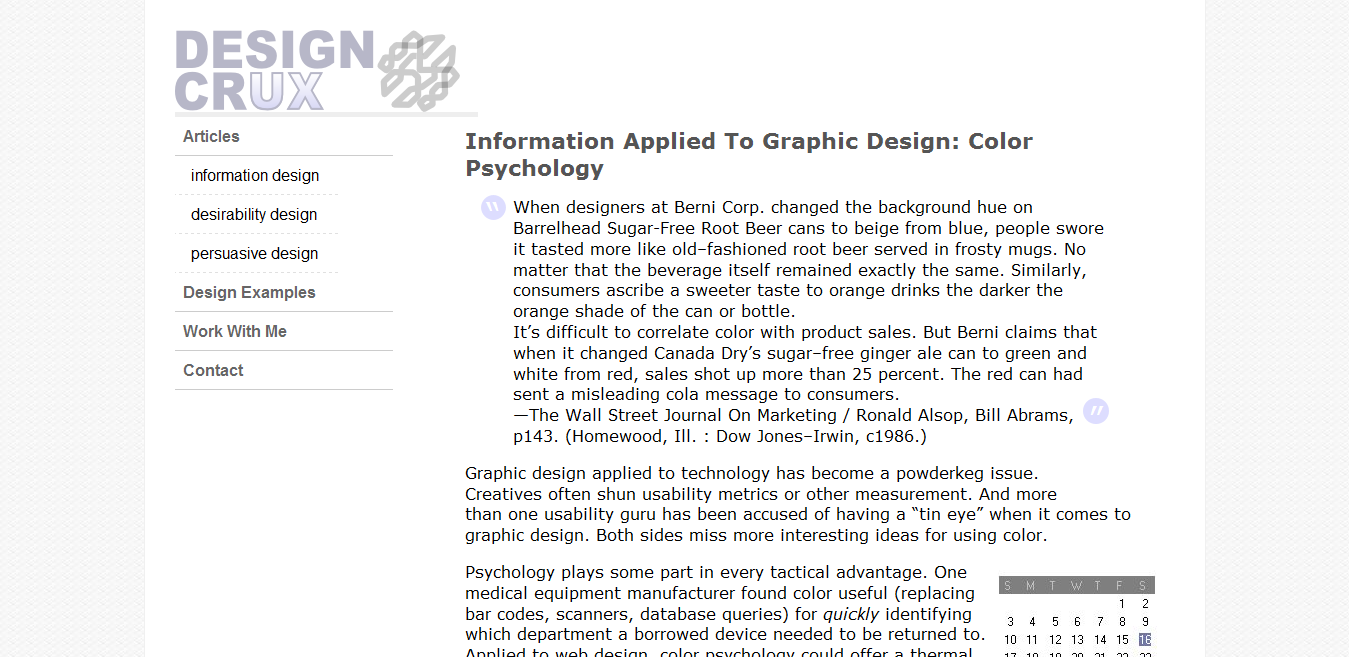Open the desirability design article link

tap(253, 214)
